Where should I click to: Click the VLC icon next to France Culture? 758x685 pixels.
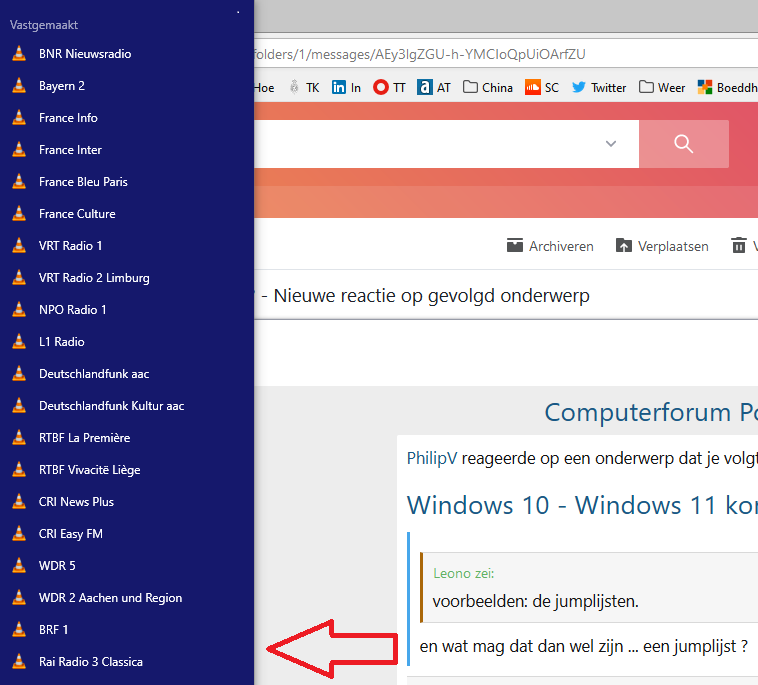point(18,214)
